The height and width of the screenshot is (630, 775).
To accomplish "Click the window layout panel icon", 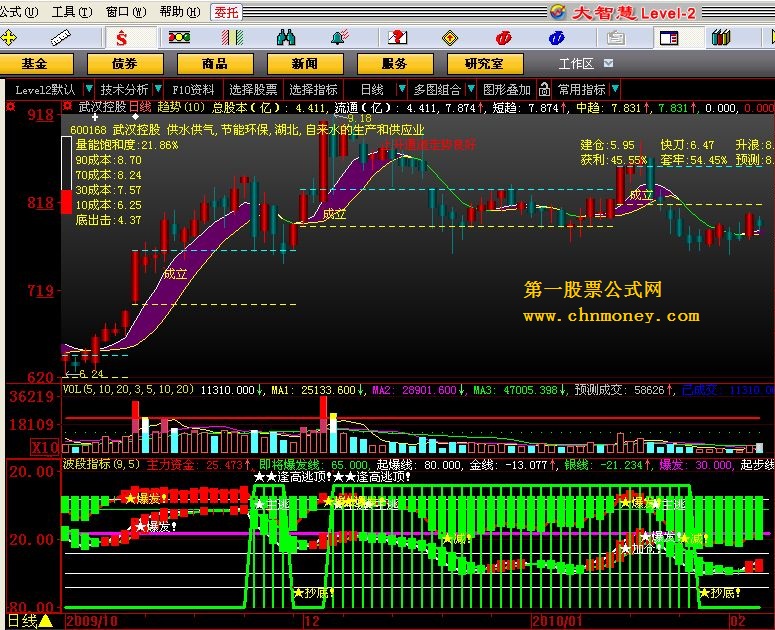I will 669,38.
